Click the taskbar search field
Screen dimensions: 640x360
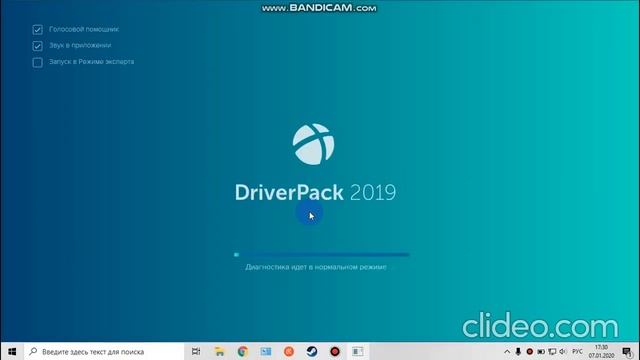pos(104,351)
